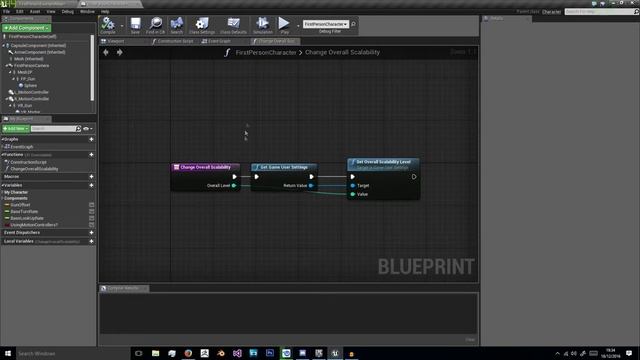Select L_MotionController component

point(31,92)
